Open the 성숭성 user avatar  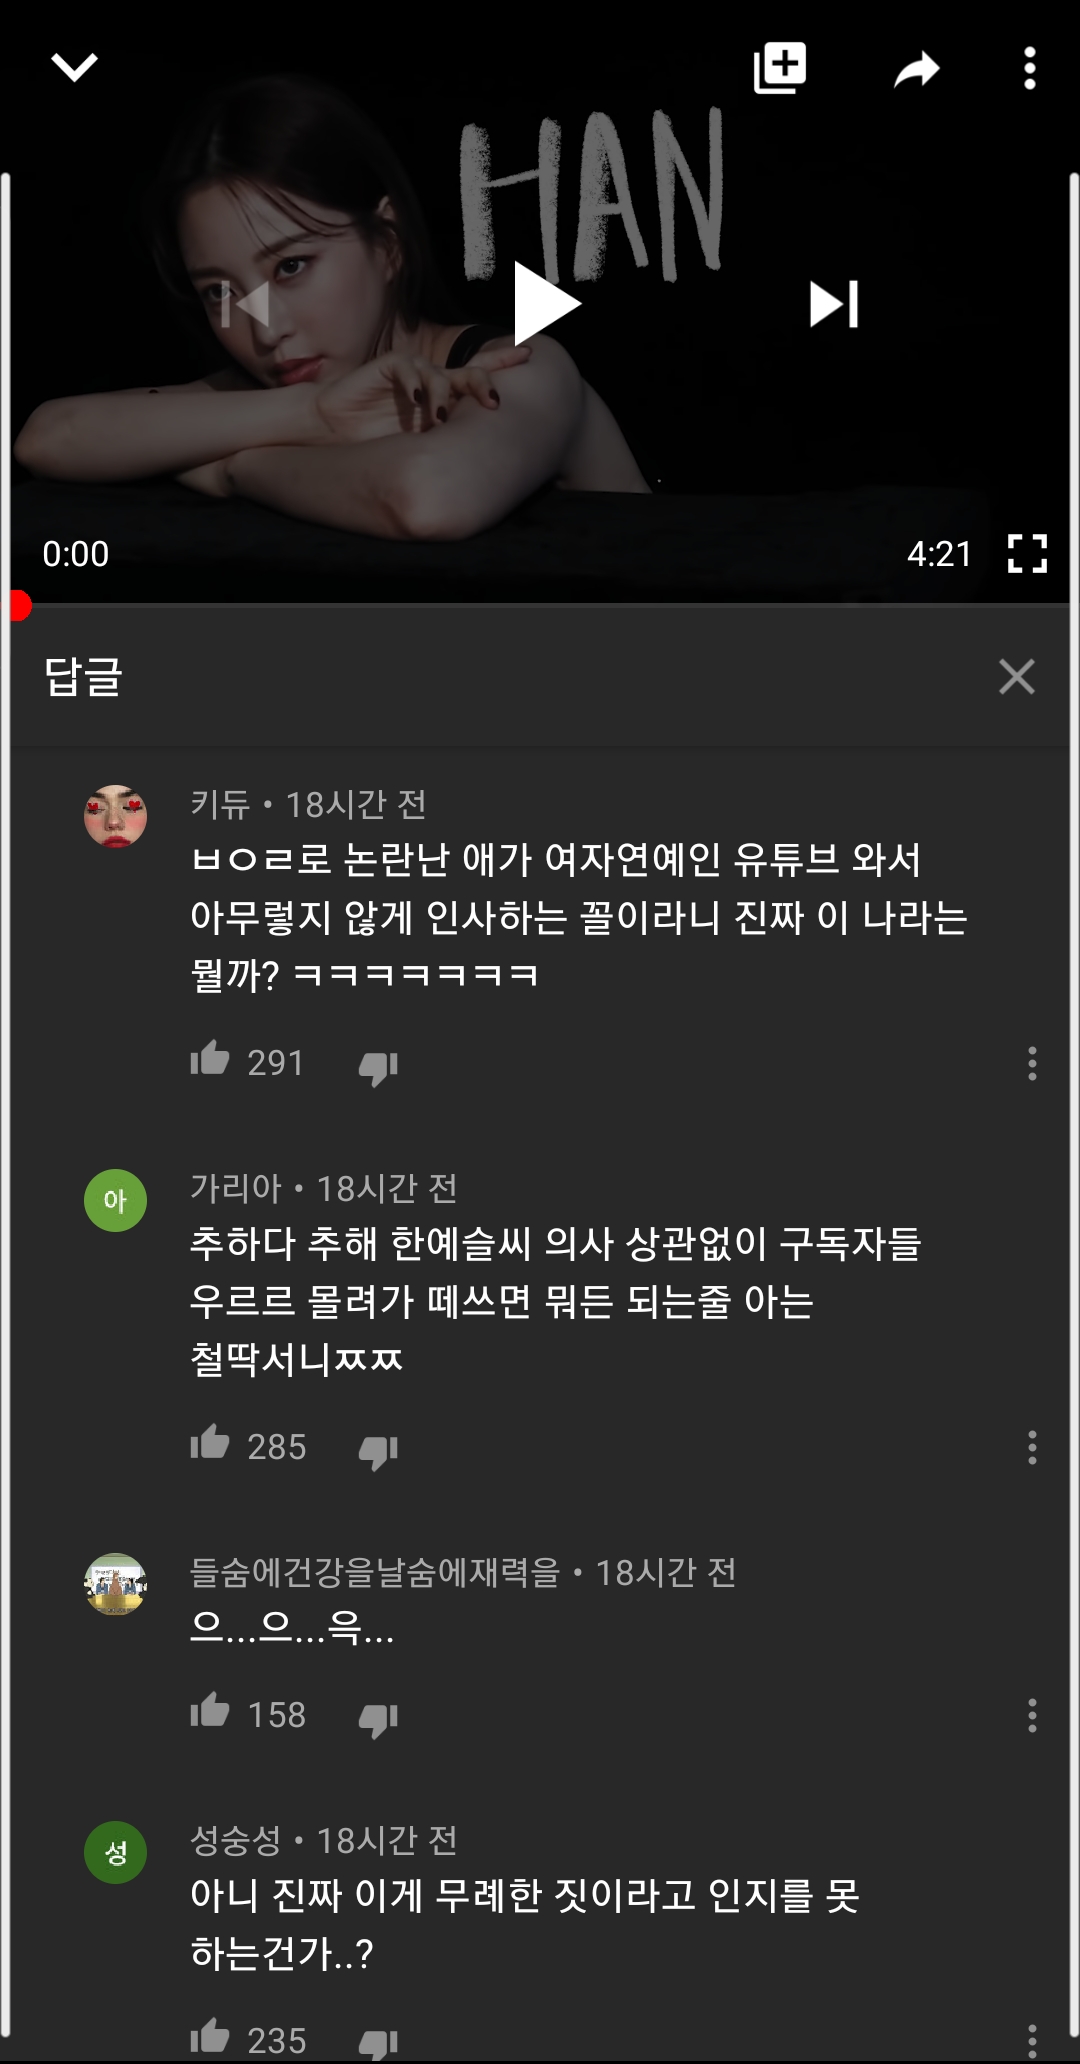[x=115, y=1852]
